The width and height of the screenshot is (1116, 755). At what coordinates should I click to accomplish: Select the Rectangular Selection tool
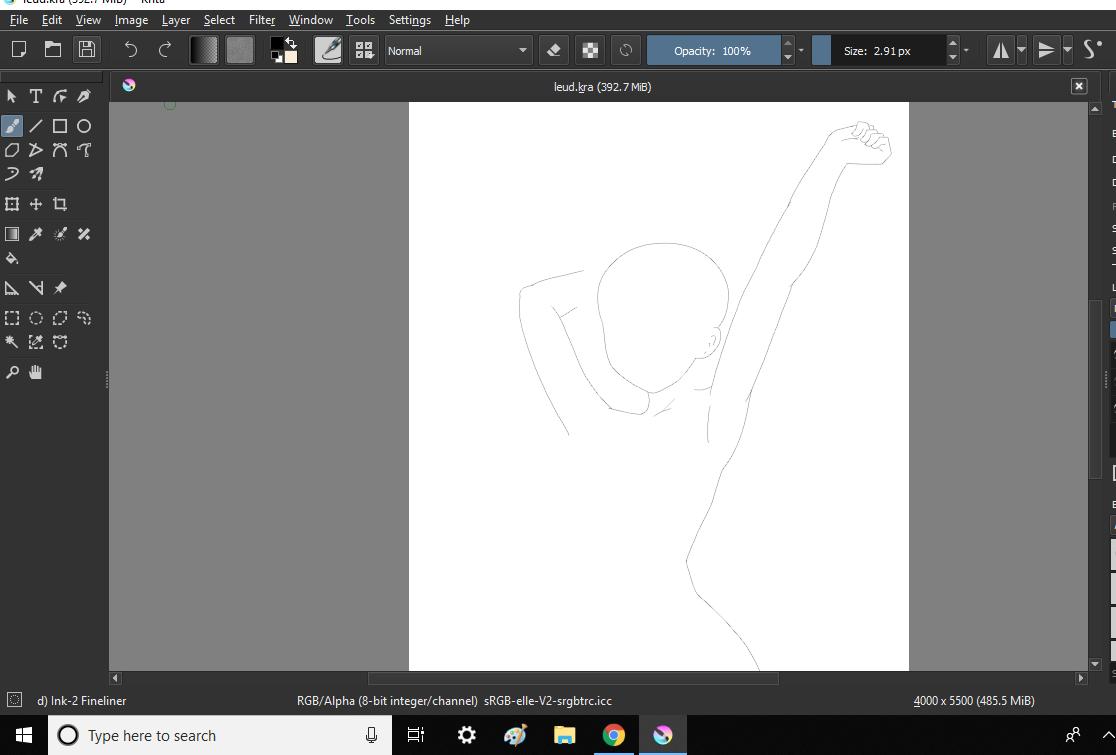pyautogui.click(x=12, y=317)
